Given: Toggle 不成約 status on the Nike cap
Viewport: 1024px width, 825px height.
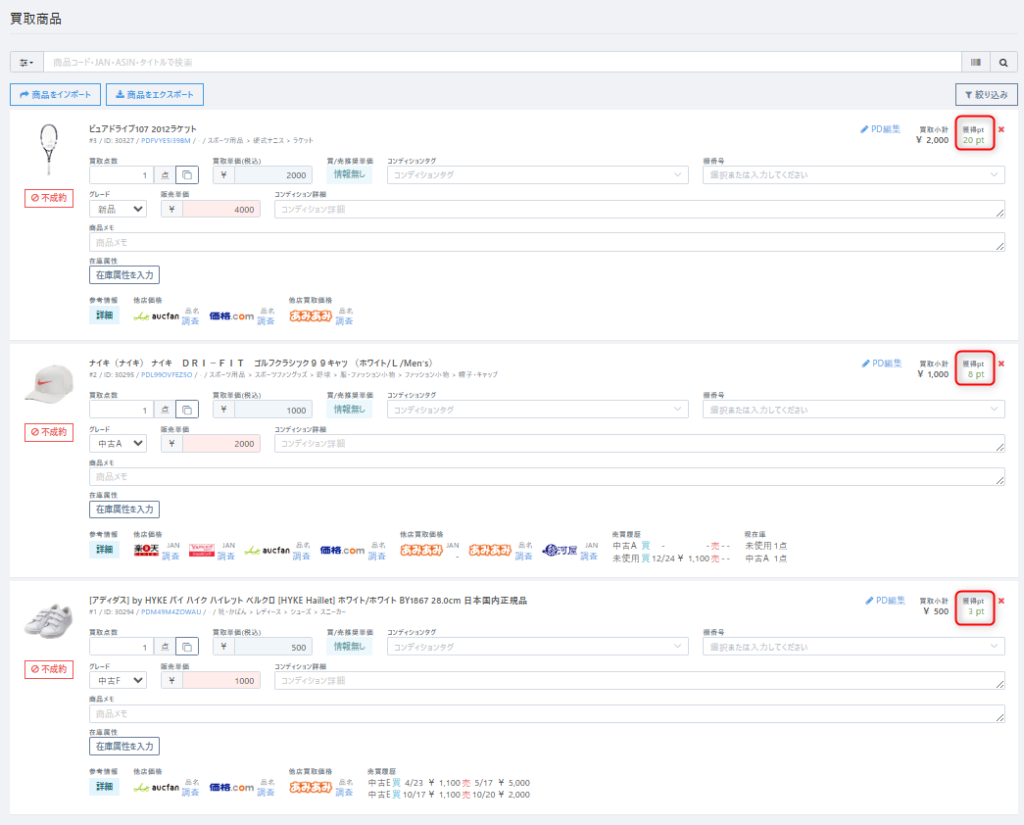Looking at the screenshot, I should pyautogui.click(x=49, y=432).
